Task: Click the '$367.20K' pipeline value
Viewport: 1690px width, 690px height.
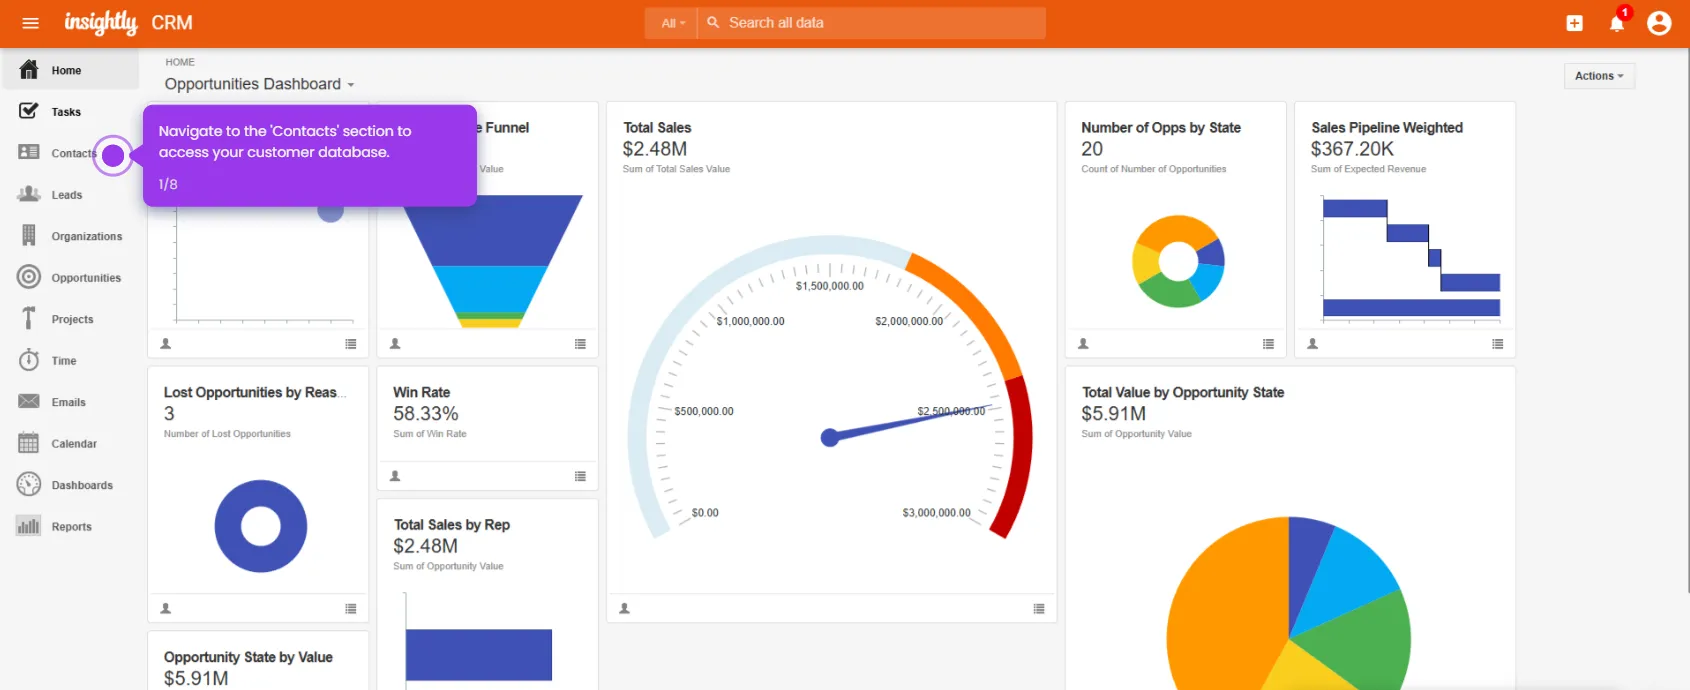Action: pyautogui.click(x=1352, y=149)
